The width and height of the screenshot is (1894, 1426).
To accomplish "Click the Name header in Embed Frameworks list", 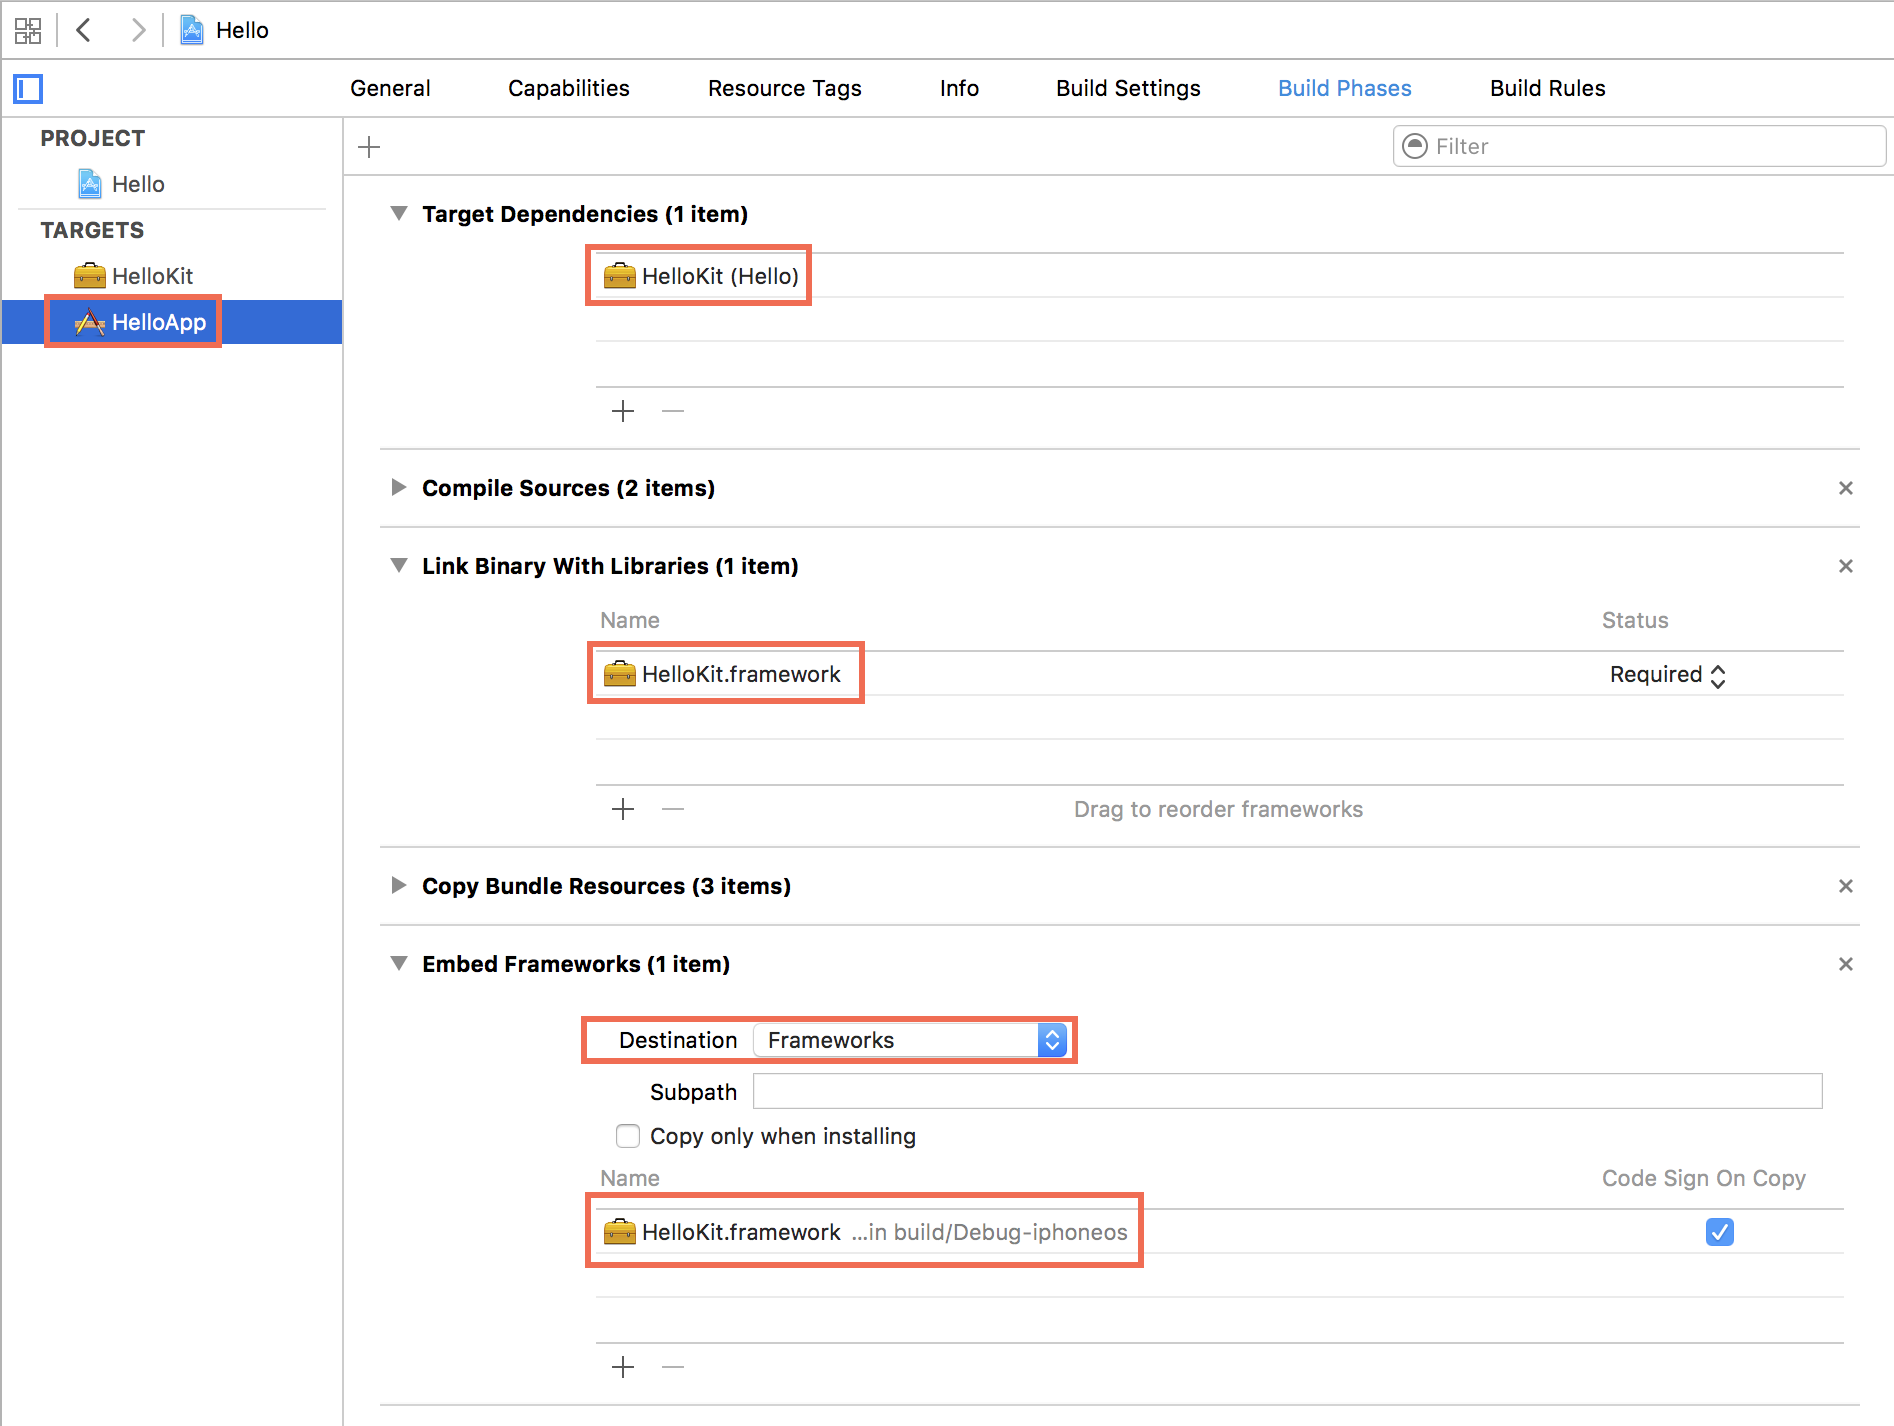I will pos(630,1178).
